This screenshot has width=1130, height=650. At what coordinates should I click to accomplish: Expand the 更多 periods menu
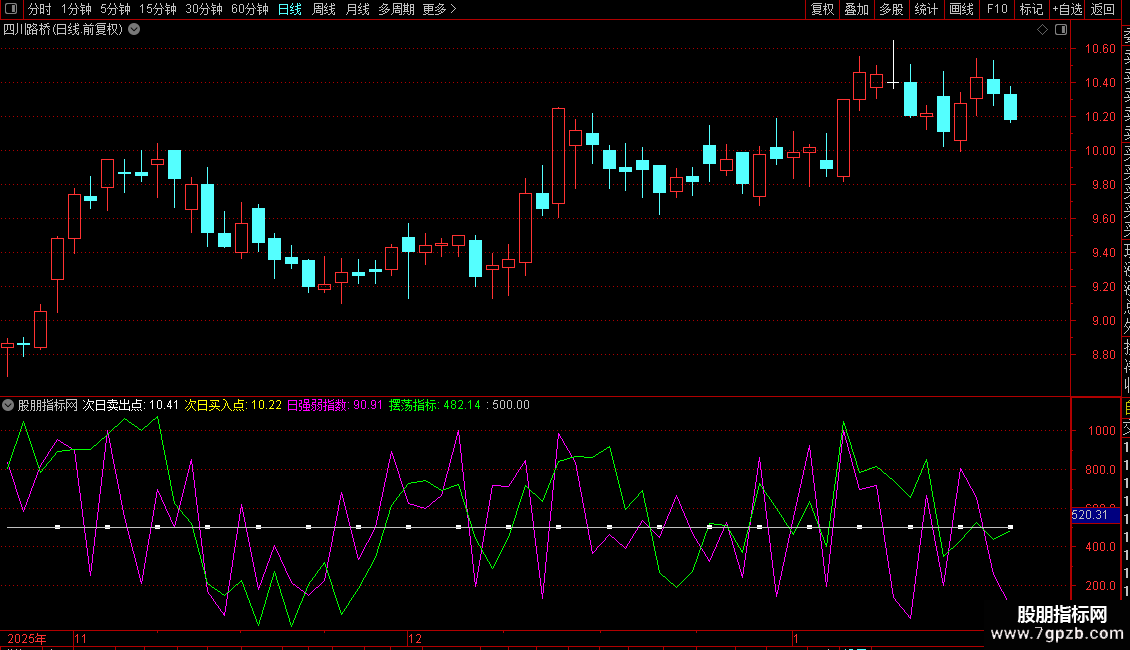[439, 9]
